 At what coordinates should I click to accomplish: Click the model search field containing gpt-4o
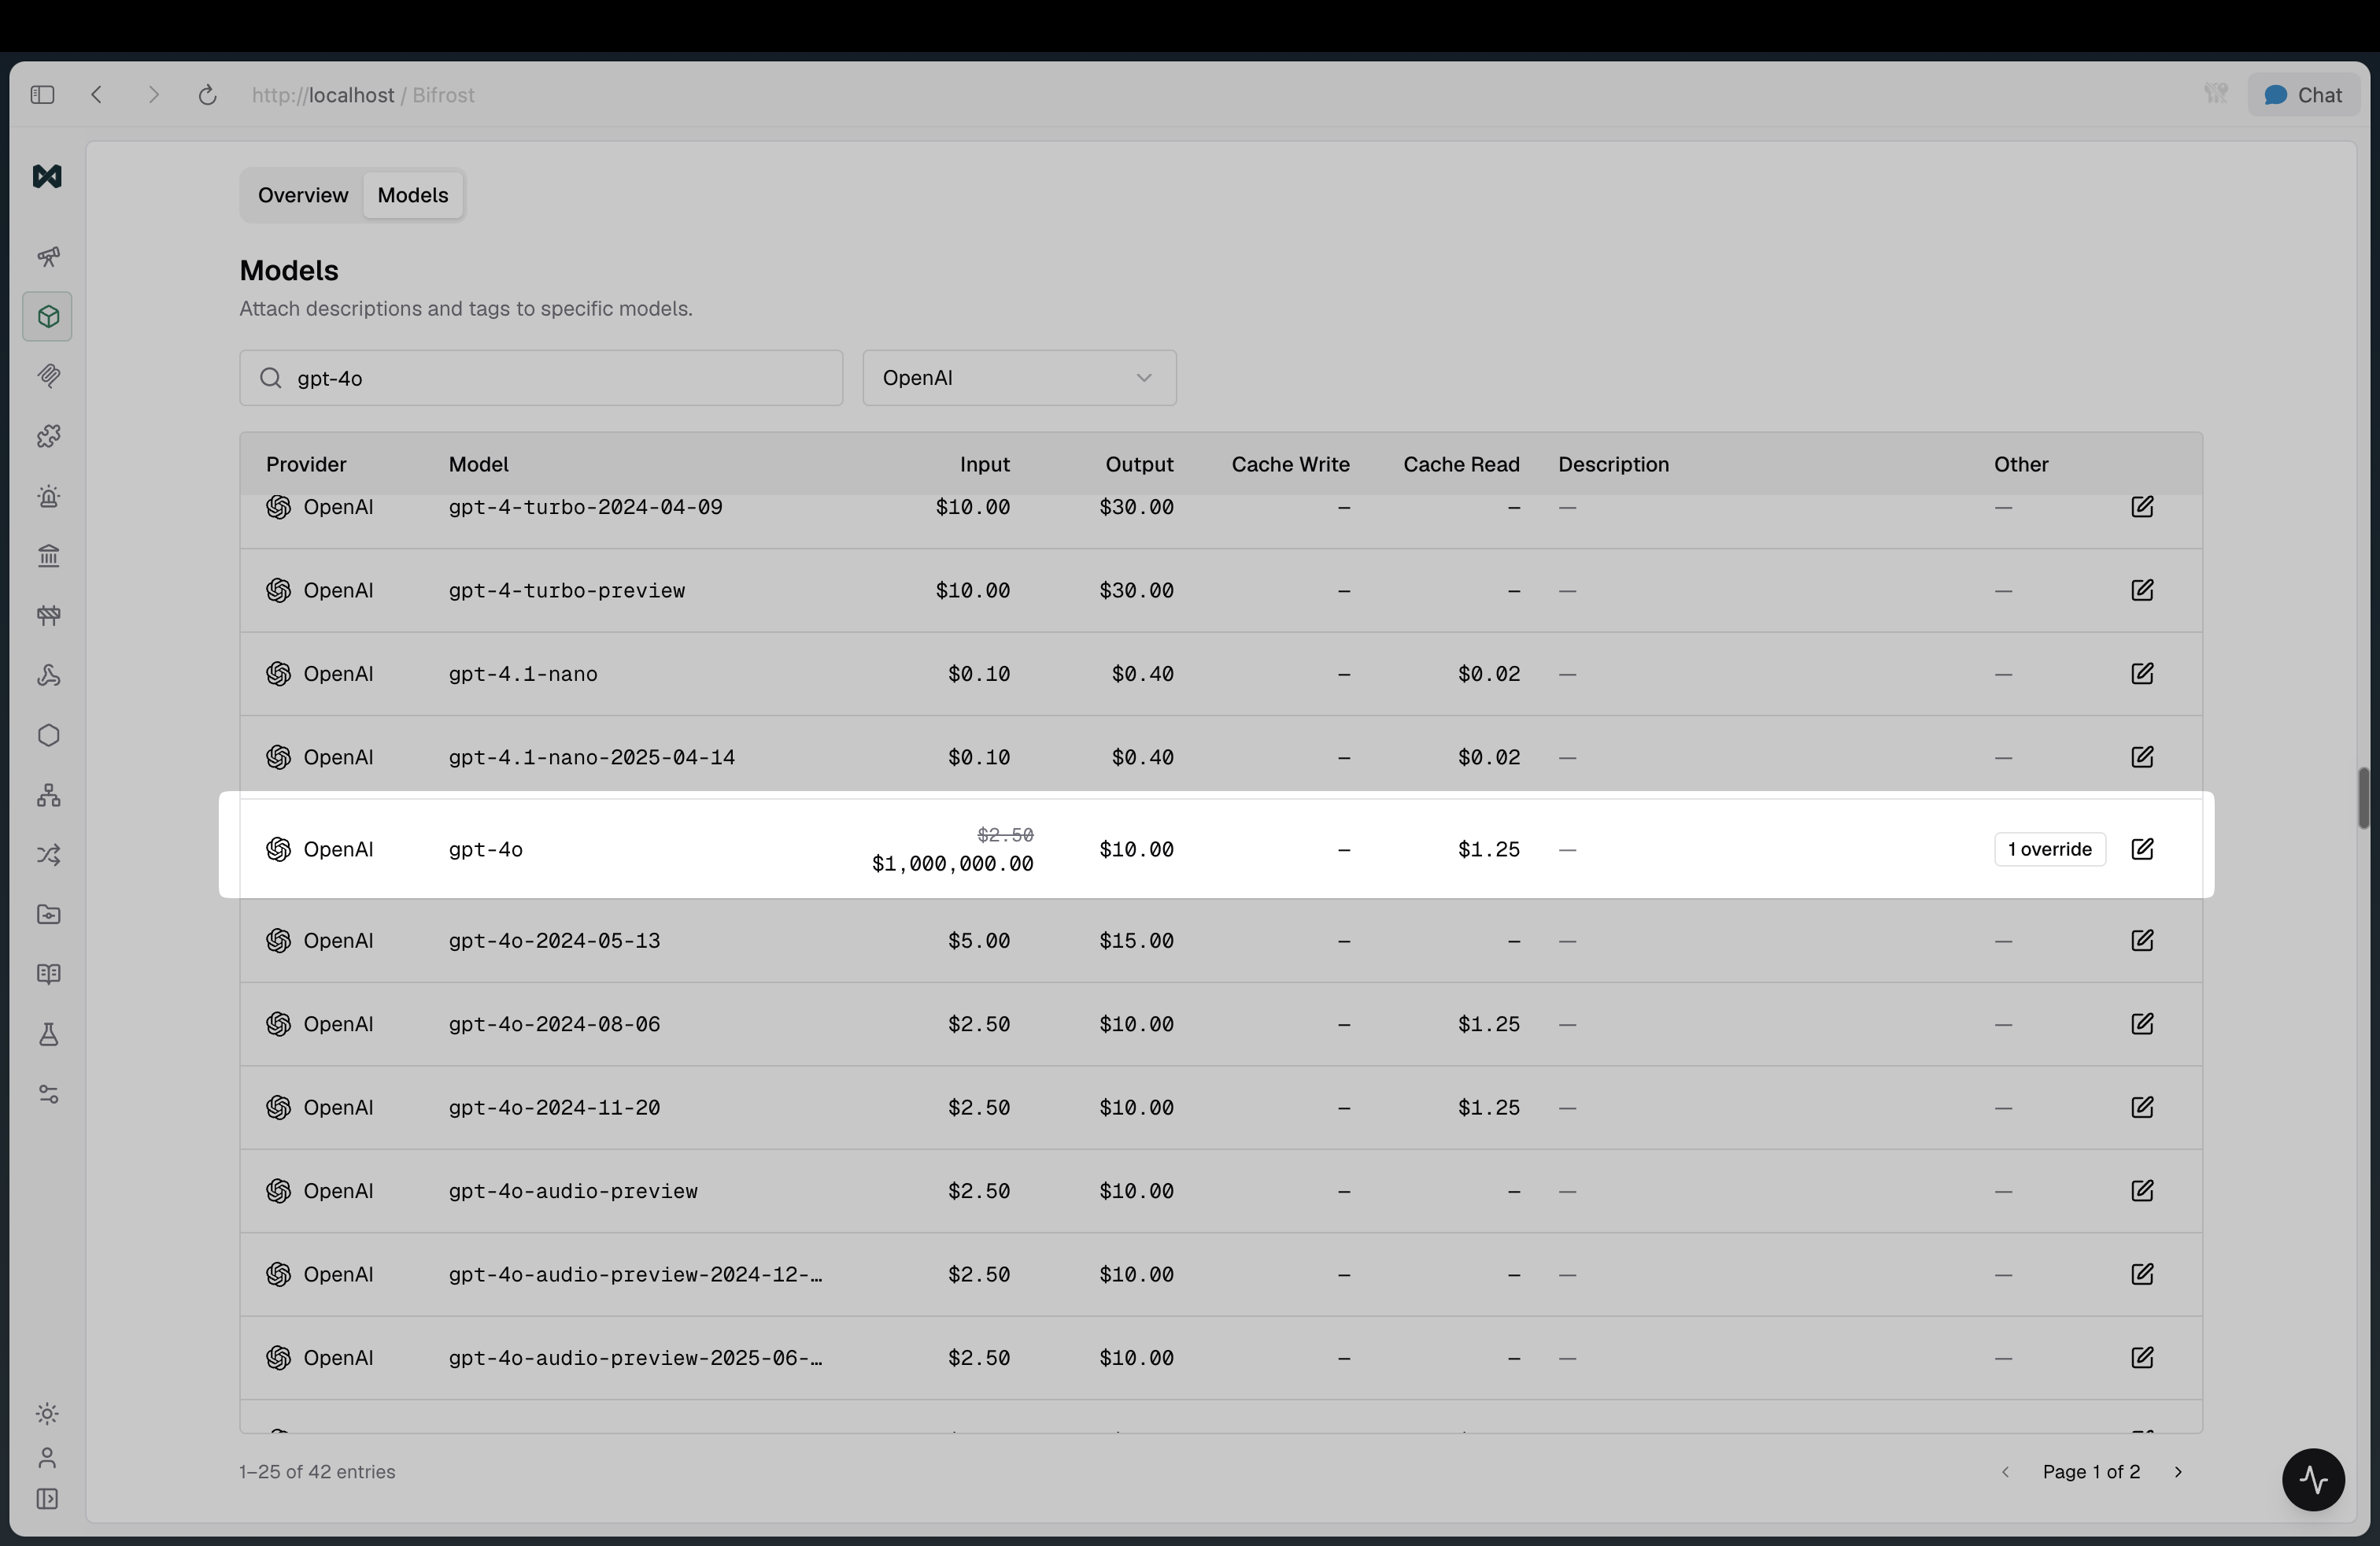click(x=541, y=378)
